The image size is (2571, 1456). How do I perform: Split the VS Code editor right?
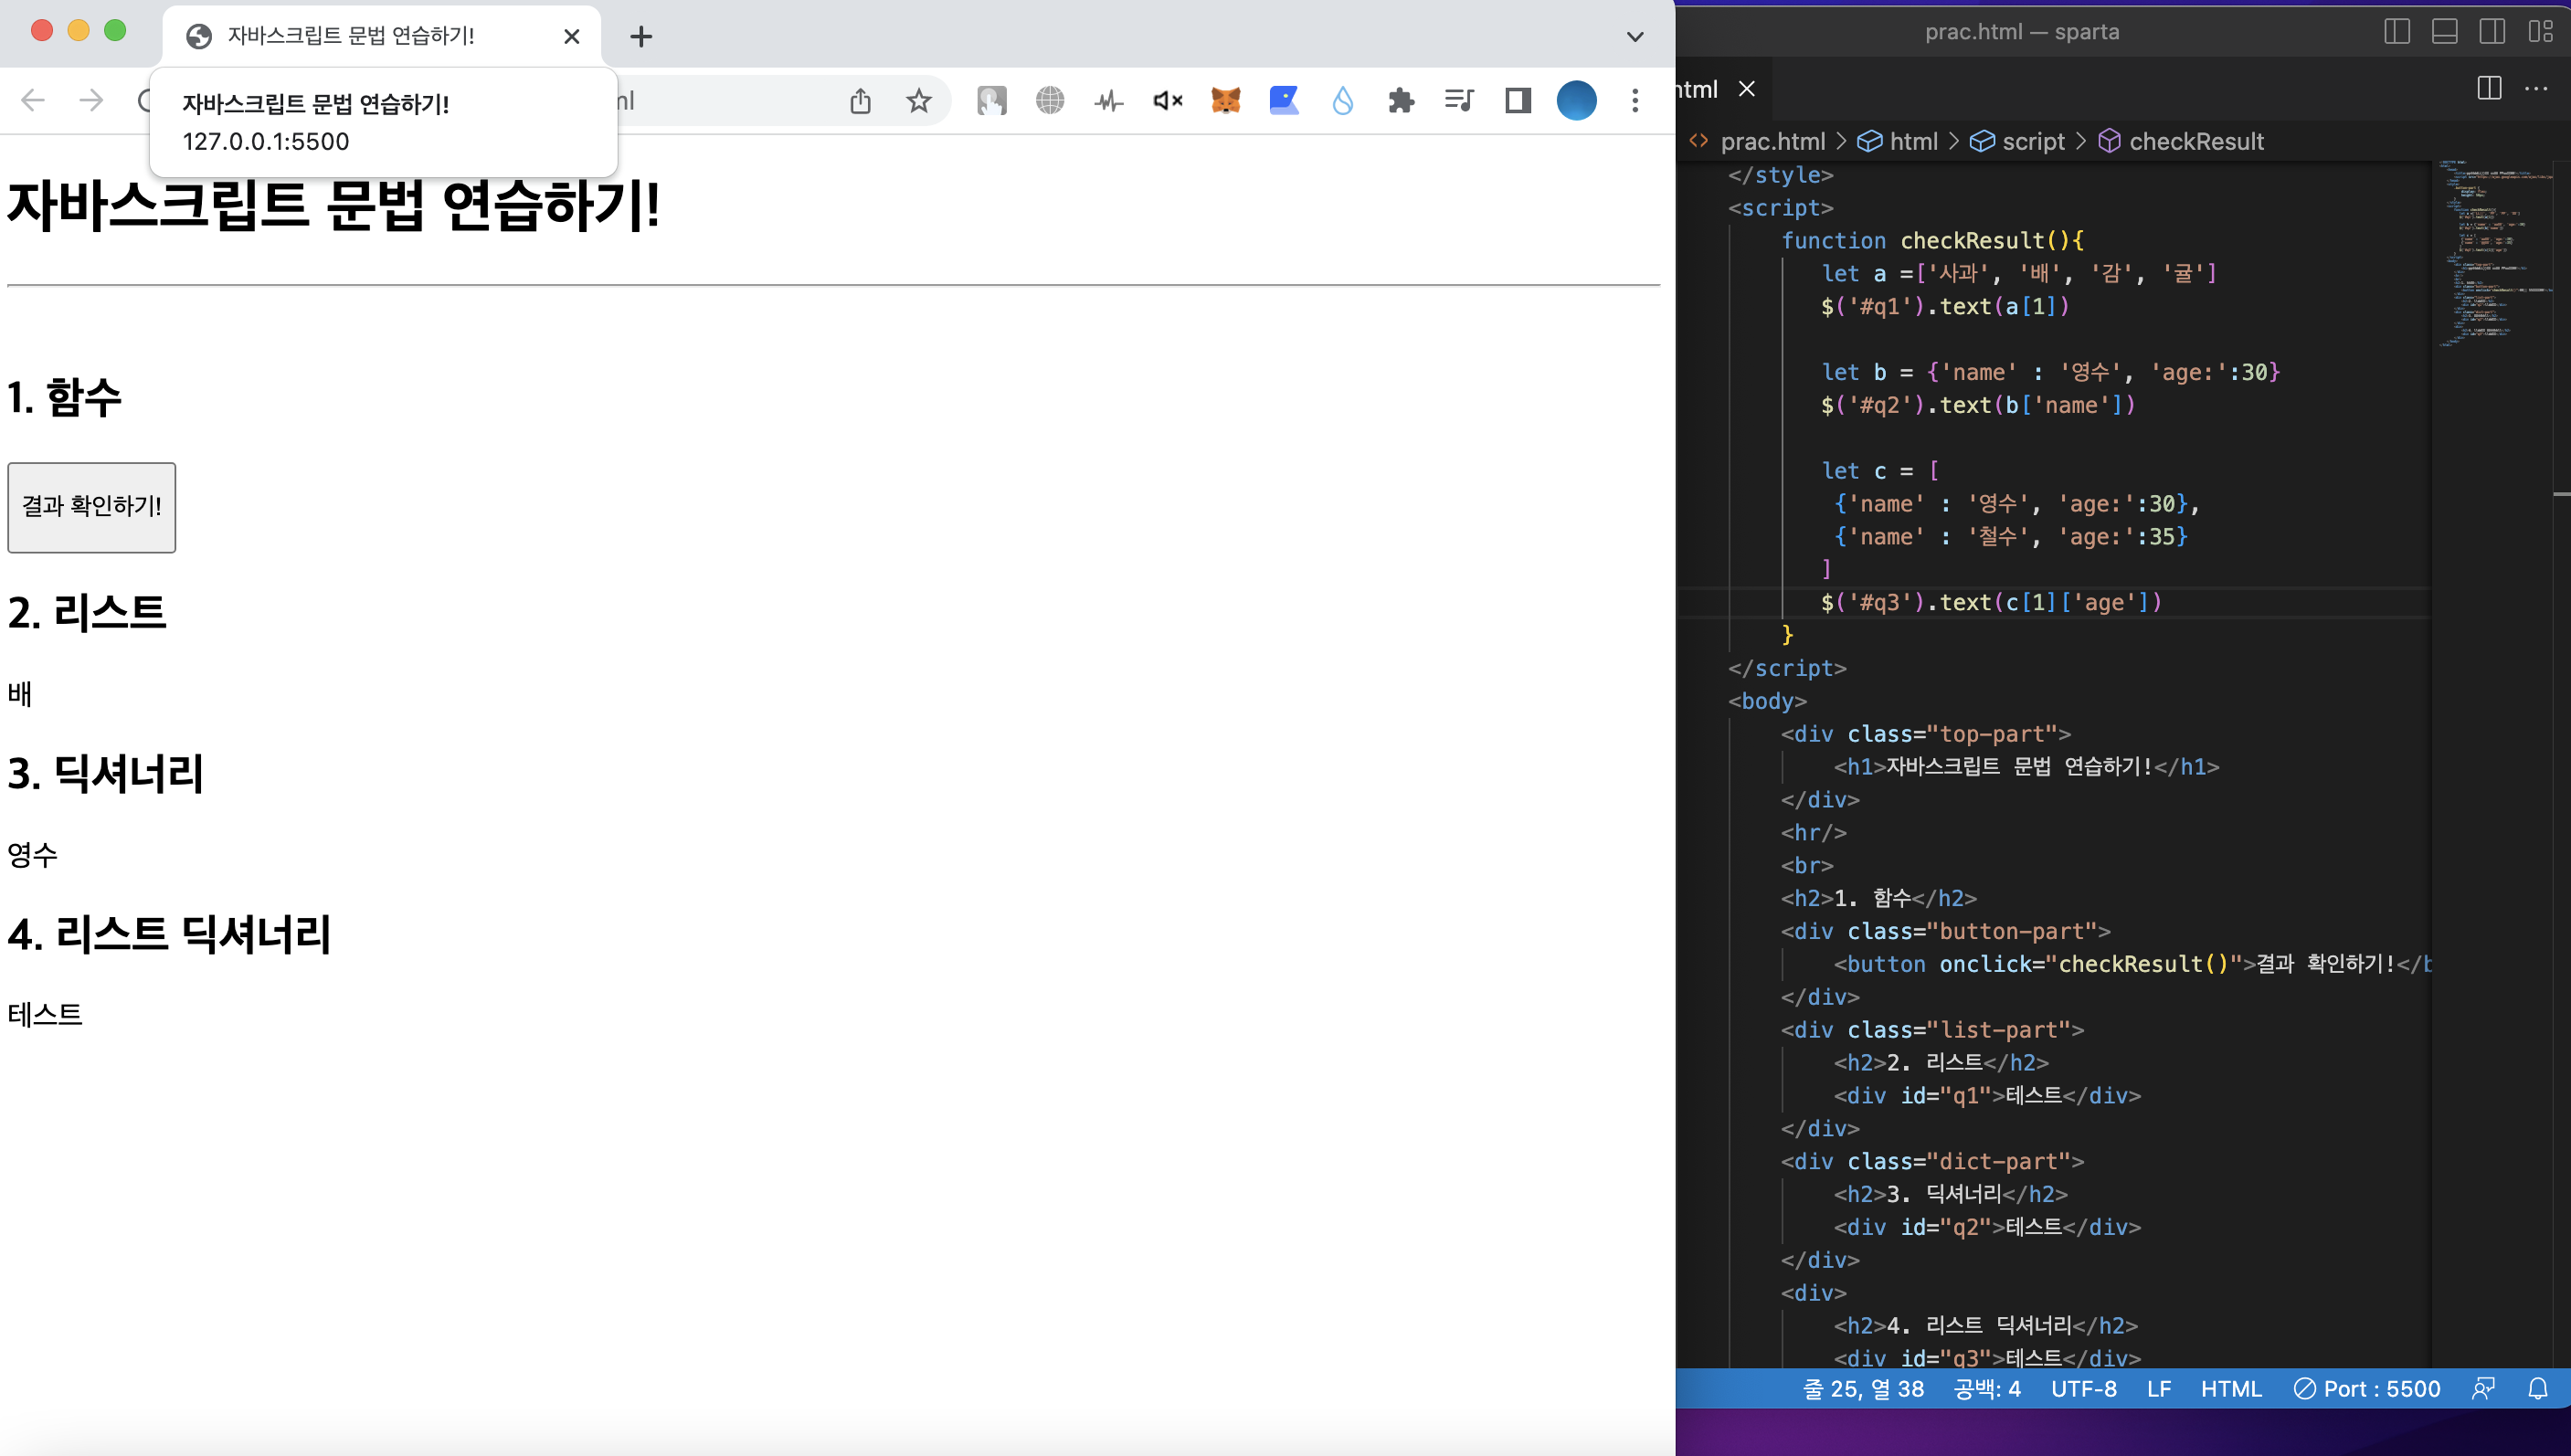(2489, 89)
